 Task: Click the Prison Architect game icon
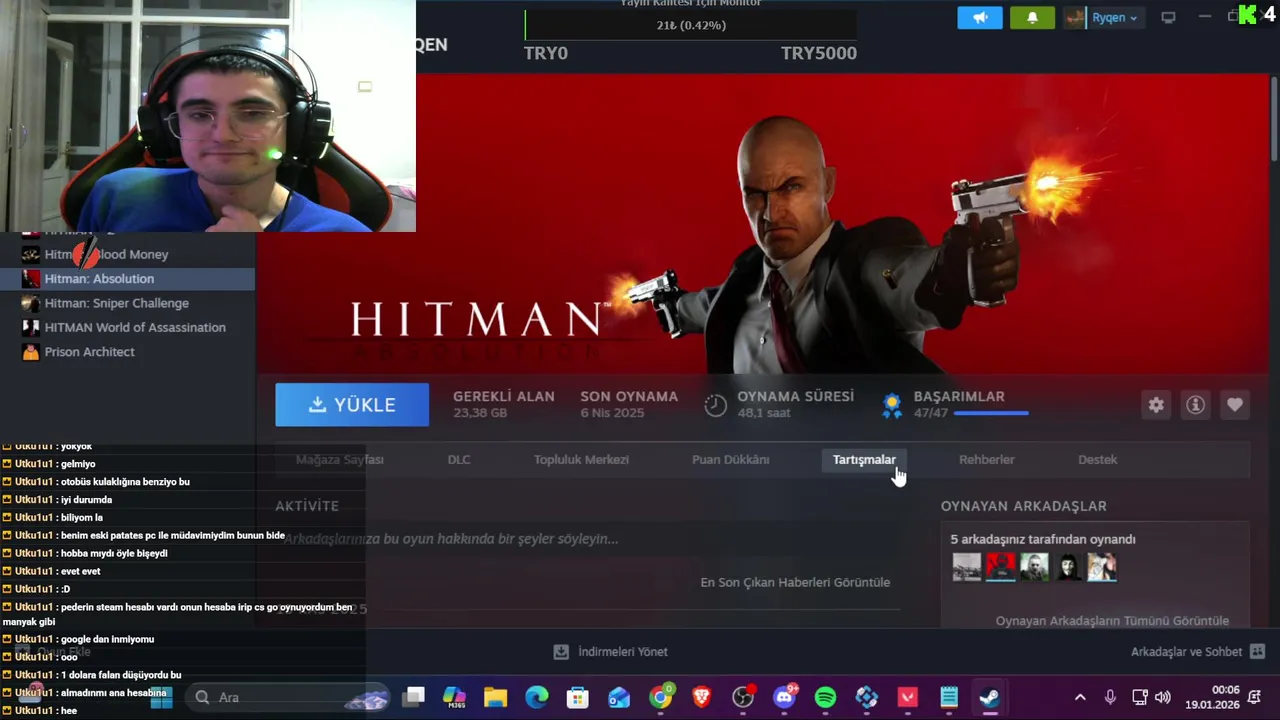31,352
